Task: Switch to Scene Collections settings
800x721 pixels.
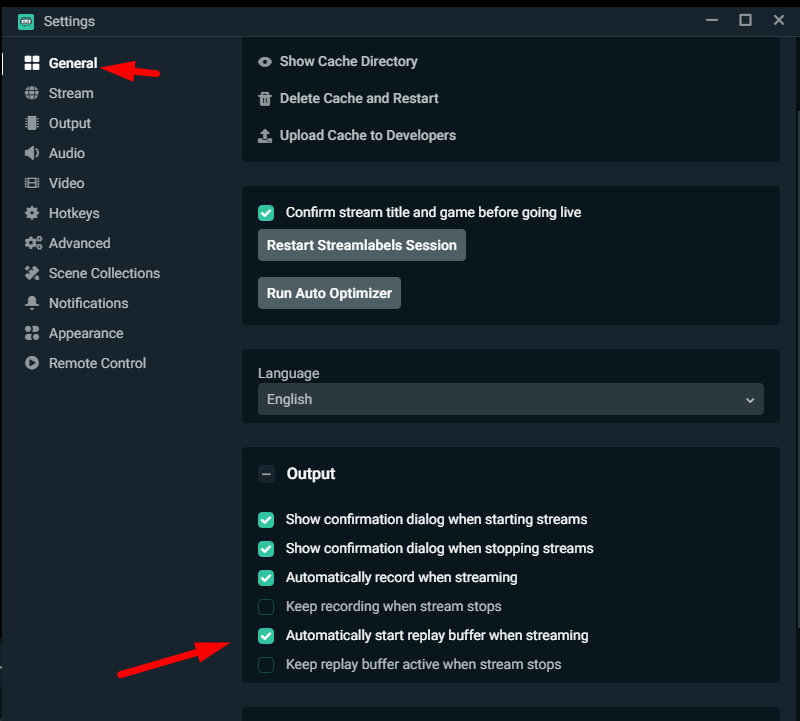Action: (104, 273)
